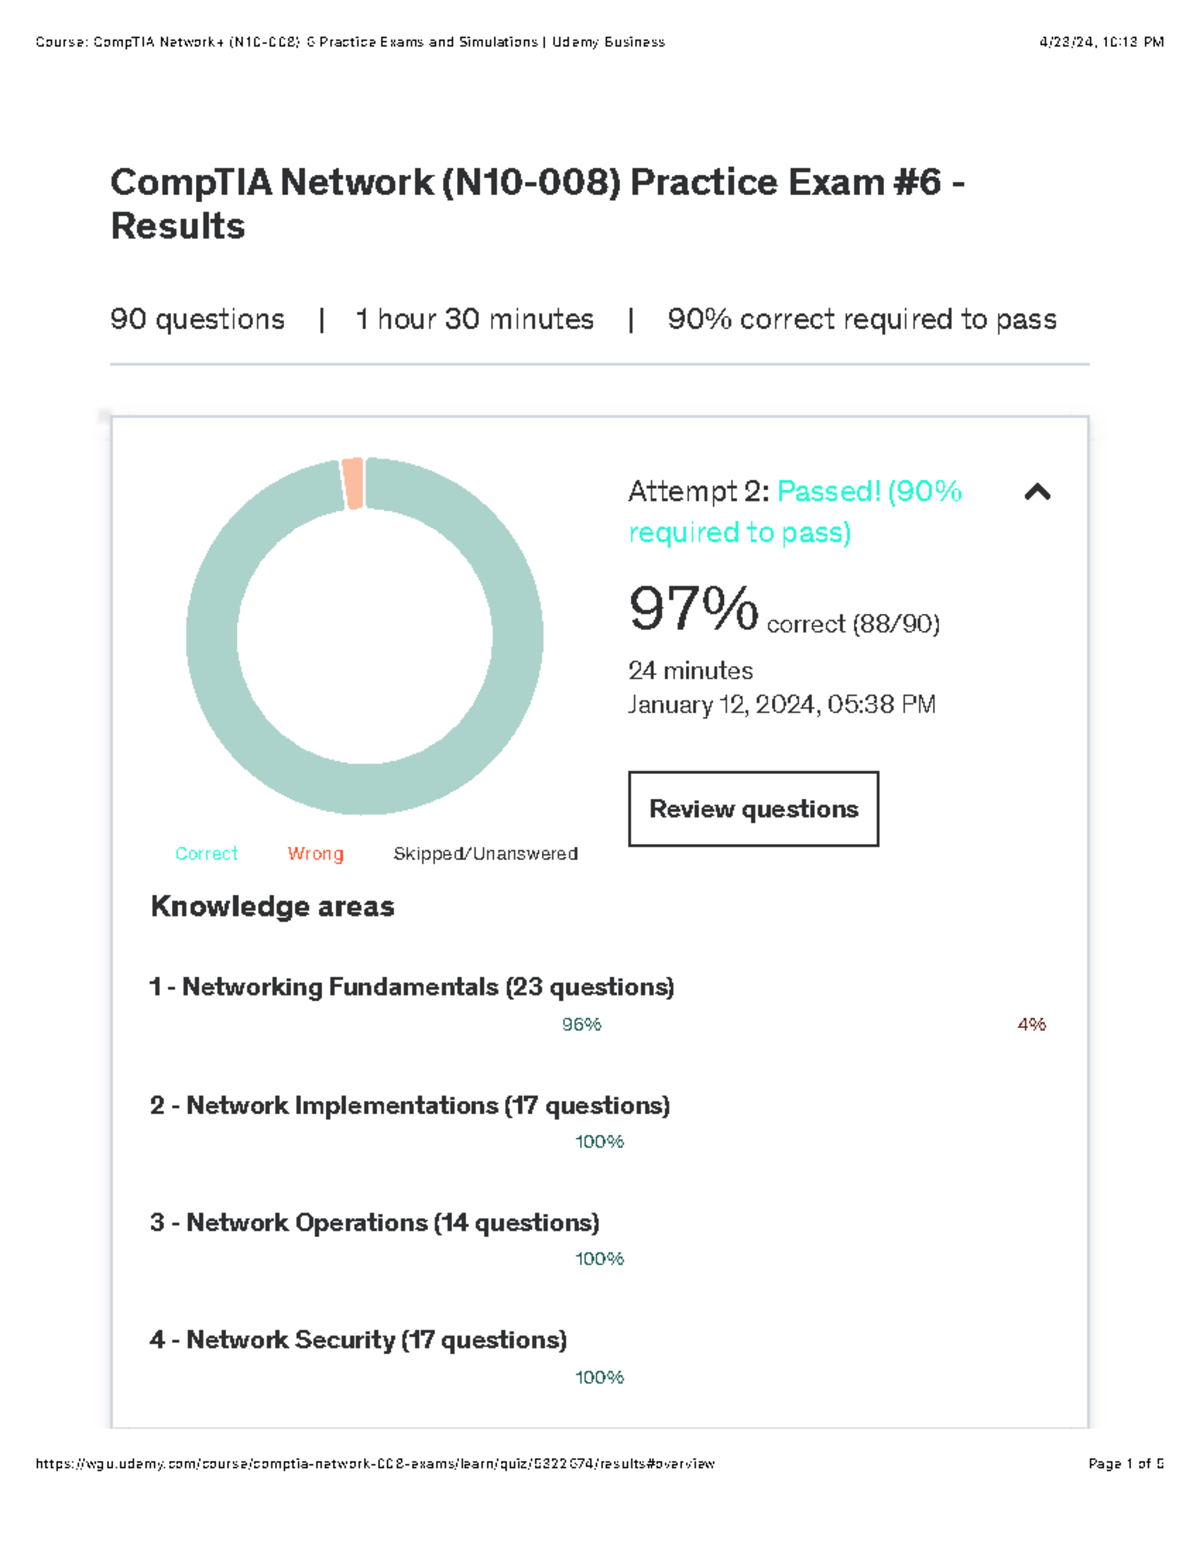Select the Network Operations knowledge area heading
The height and width of the screenshot is (1553, 1200).
coord(375,1222)
